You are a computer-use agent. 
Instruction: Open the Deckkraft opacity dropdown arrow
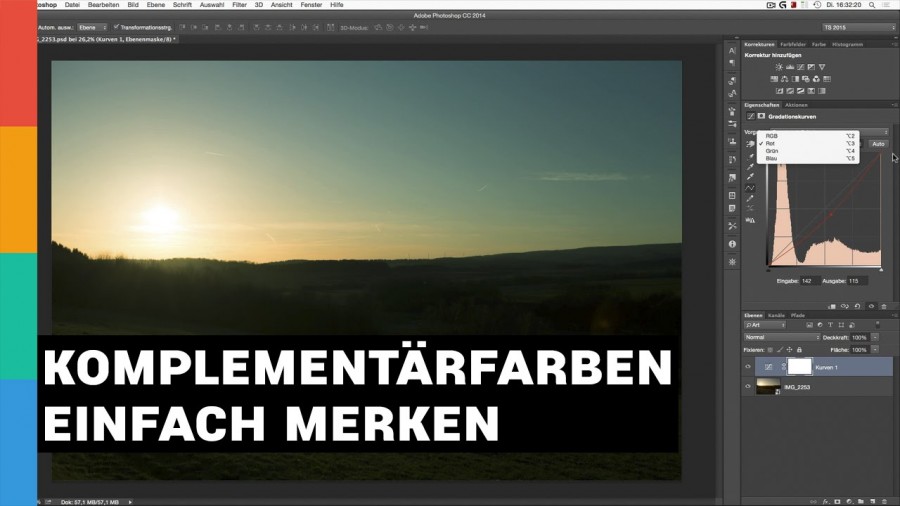(875, 337)
